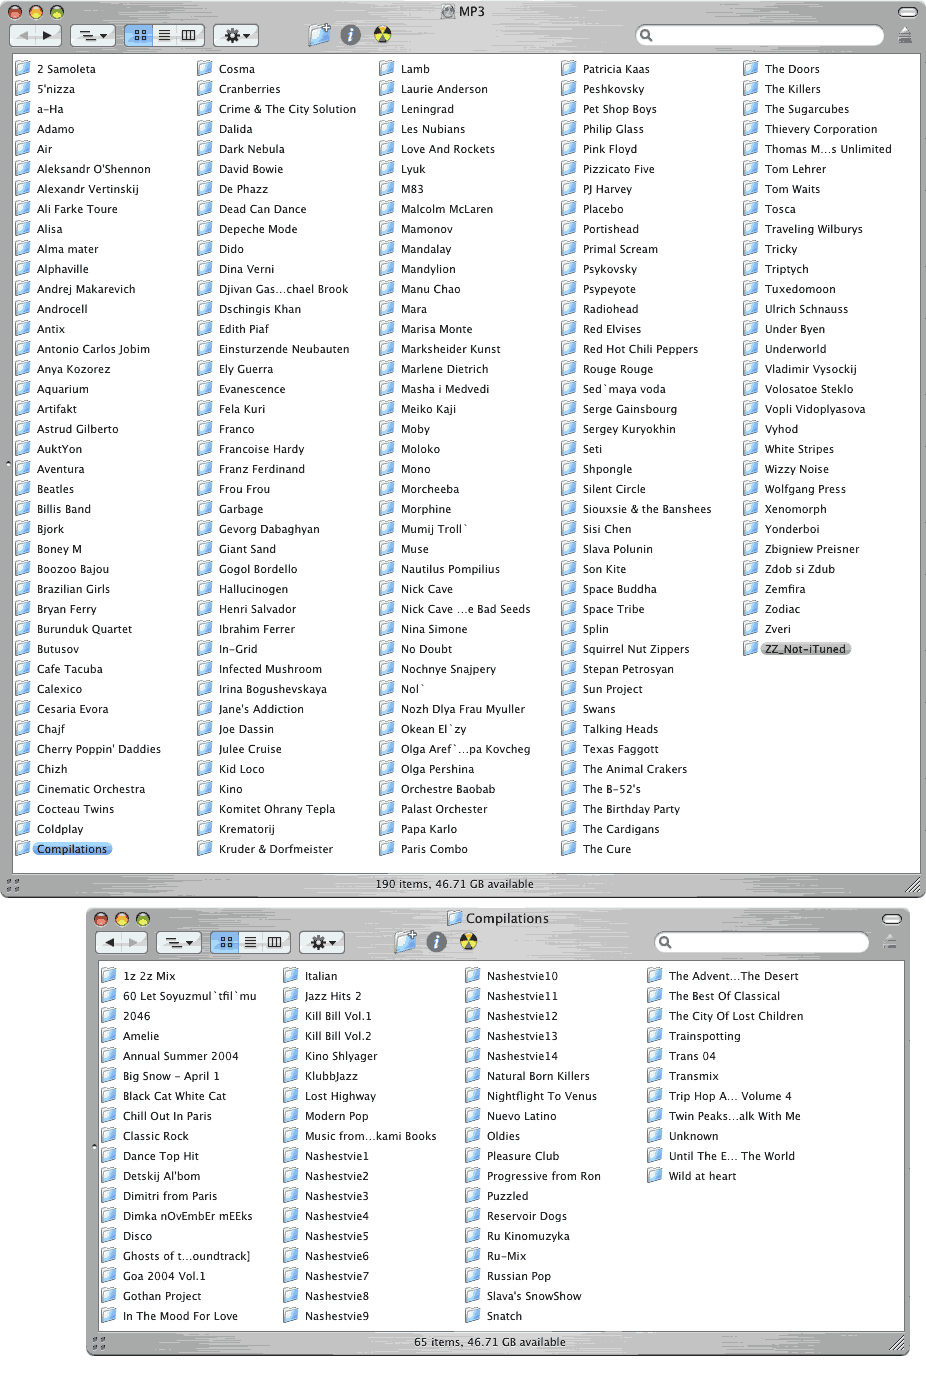This screenshot has width=926, height=1400.
Task: Click '190 items, 46.71 GB available' status text
Action: tap(454, 884)
